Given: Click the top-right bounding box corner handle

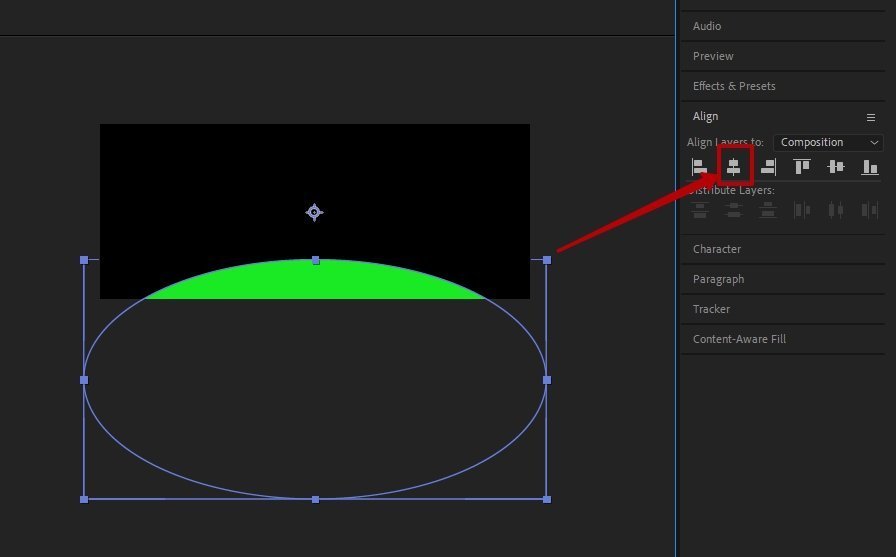Looking at the screenshot, I should [x=547, y=260].
